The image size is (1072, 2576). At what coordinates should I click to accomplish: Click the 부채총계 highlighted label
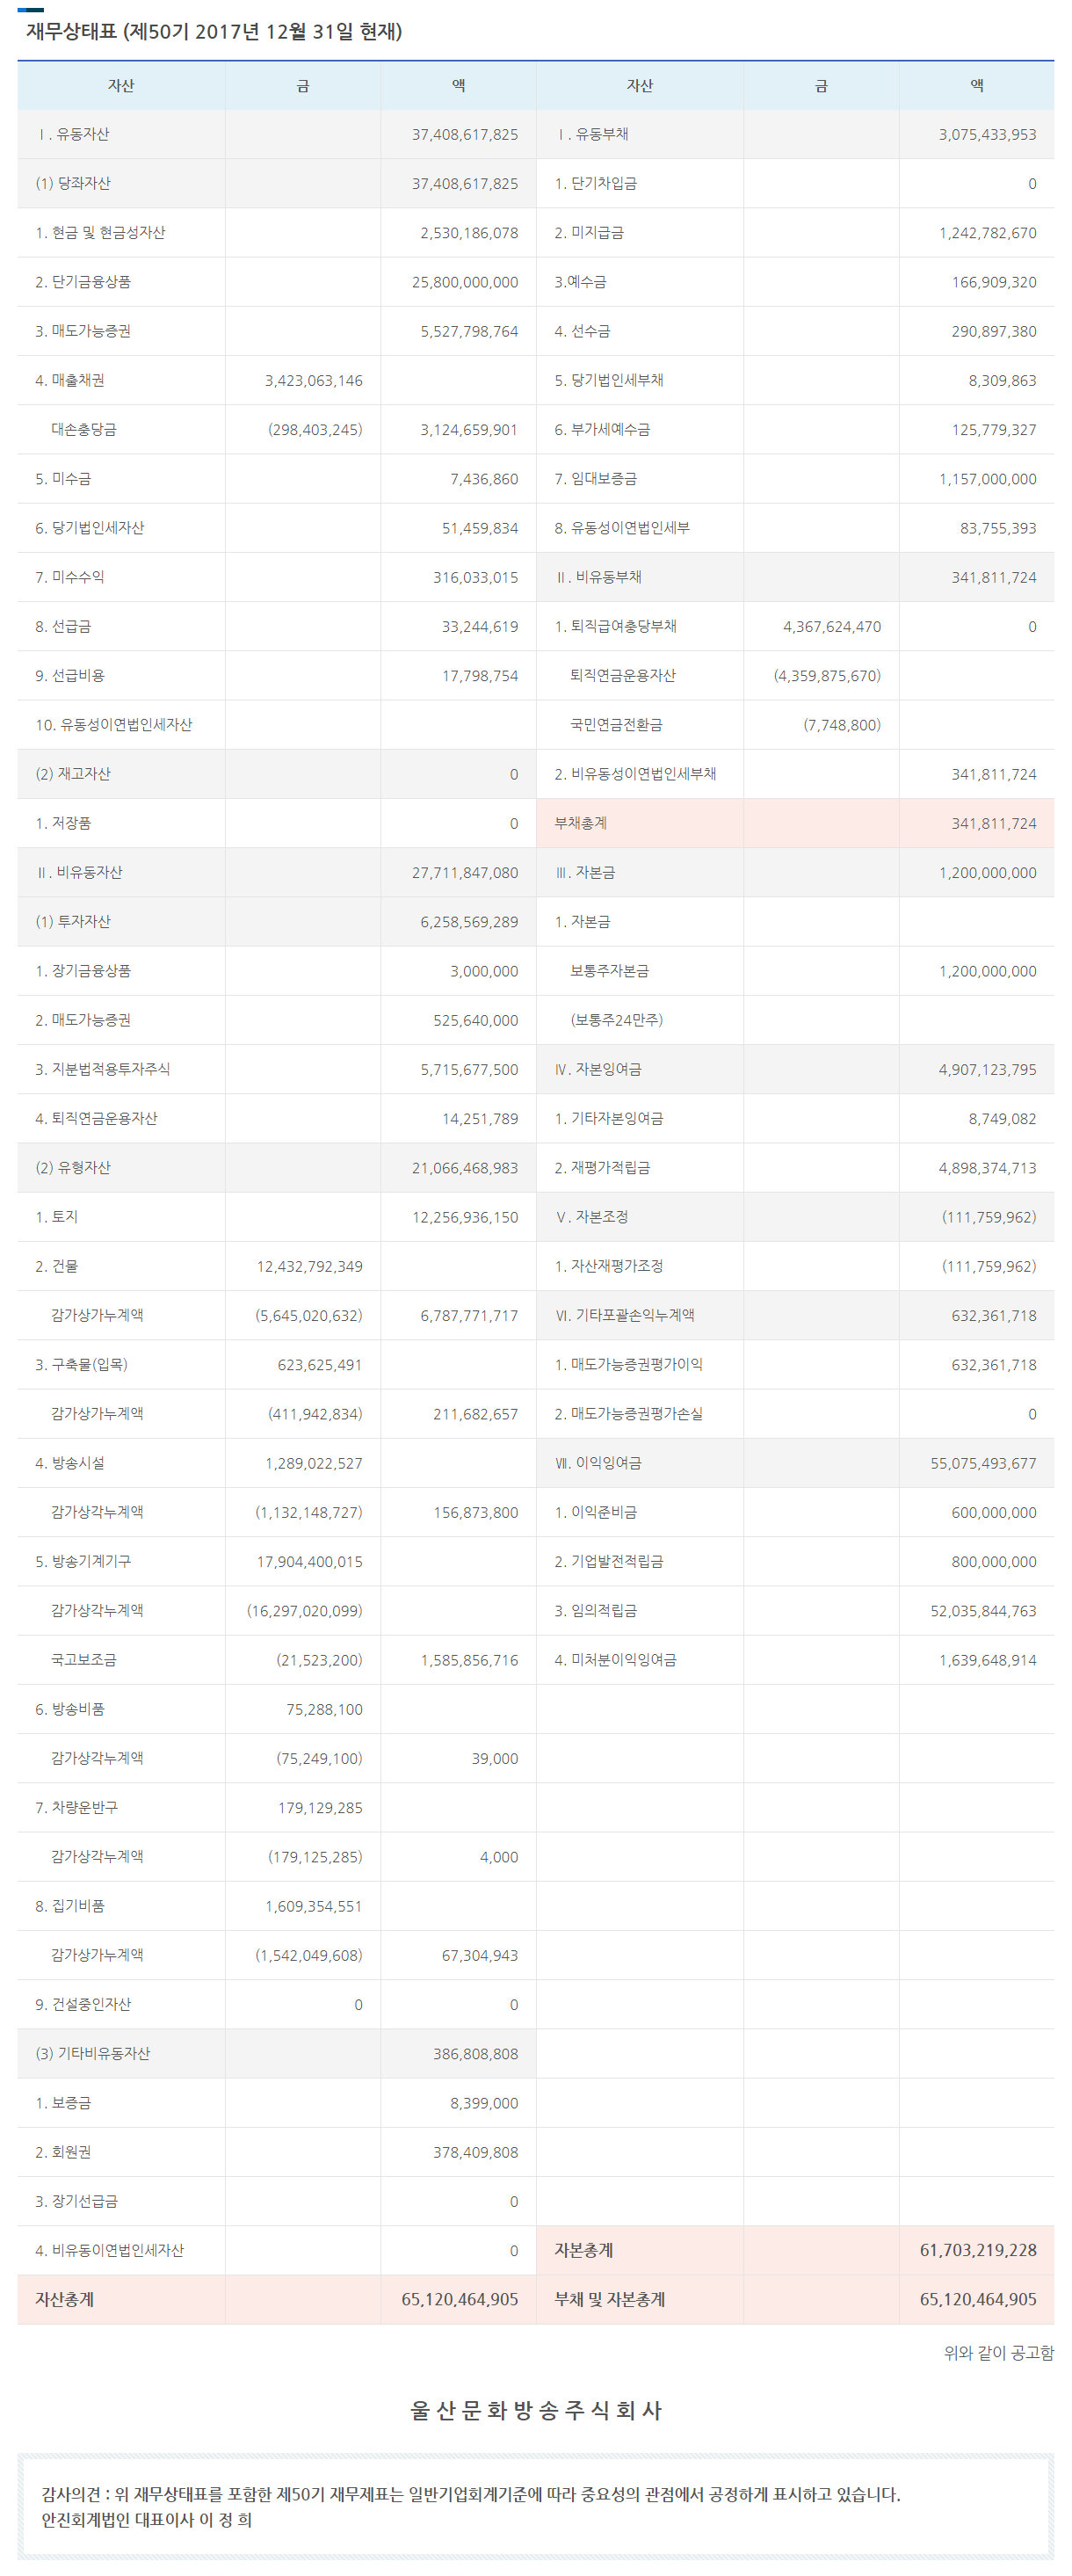click(x=581, y=823)
